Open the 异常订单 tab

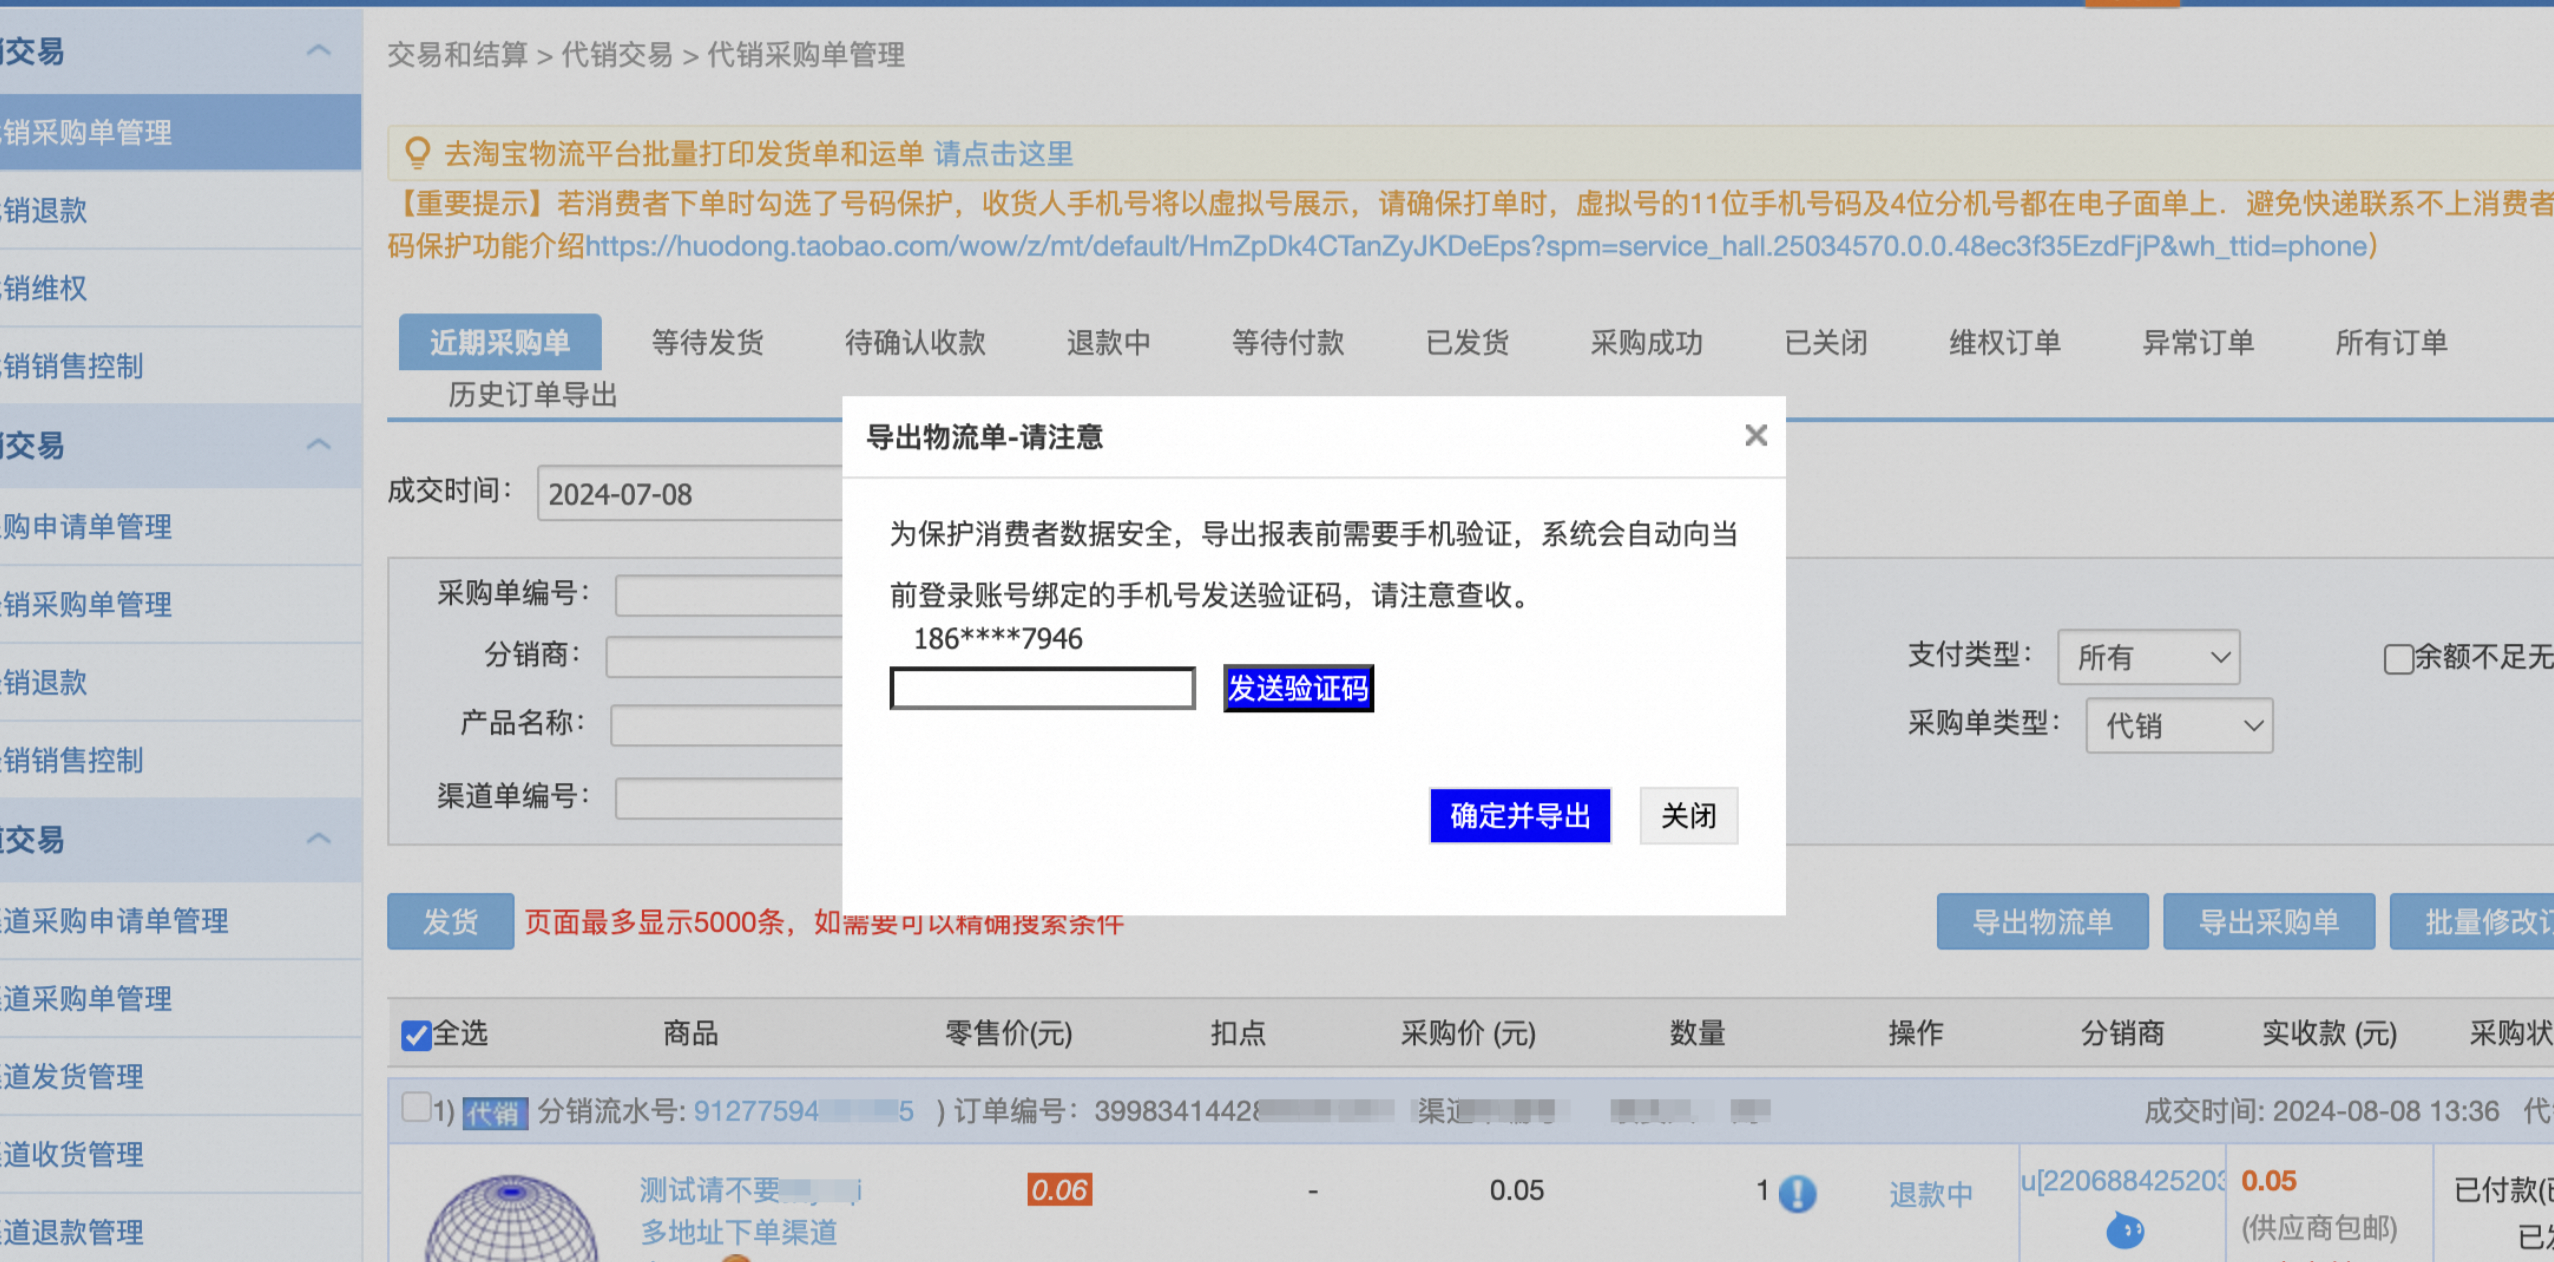[x=2198, y=342]
